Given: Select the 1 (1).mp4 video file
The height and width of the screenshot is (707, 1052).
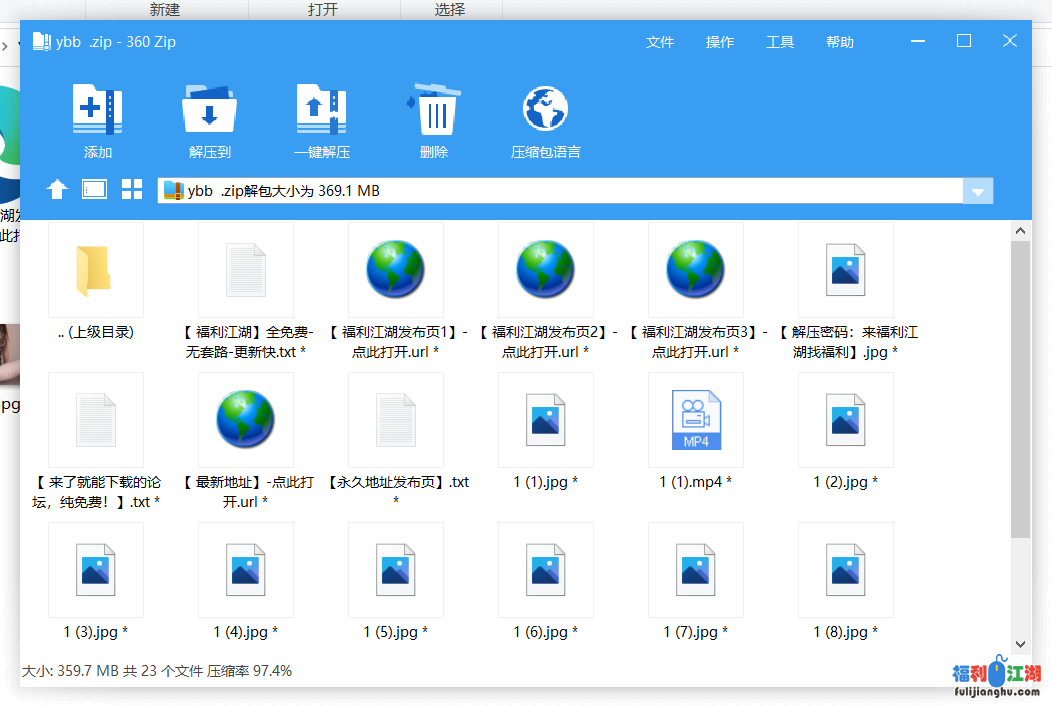Looking at the screenshot, I should coord(695,421).
